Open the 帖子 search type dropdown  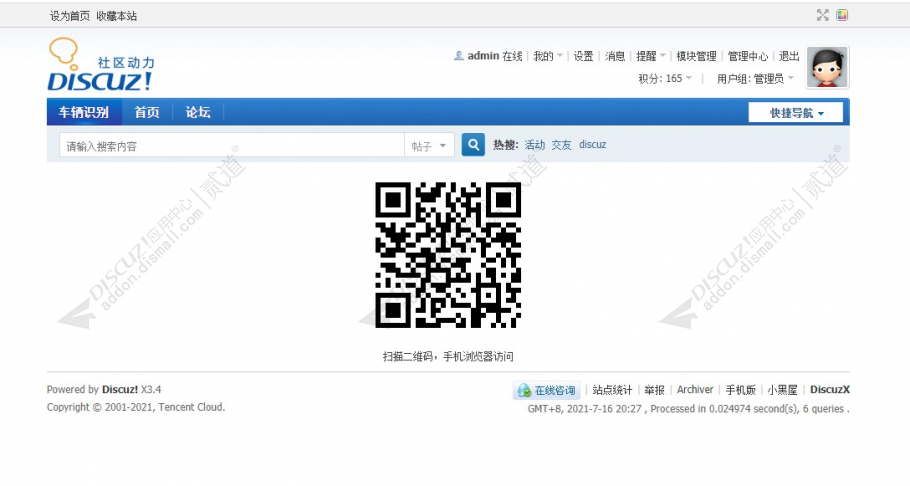point(429,146)
